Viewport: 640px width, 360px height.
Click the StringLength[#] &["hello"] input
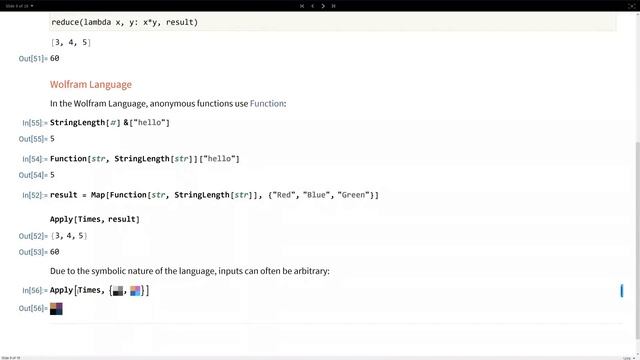(110, 123)
